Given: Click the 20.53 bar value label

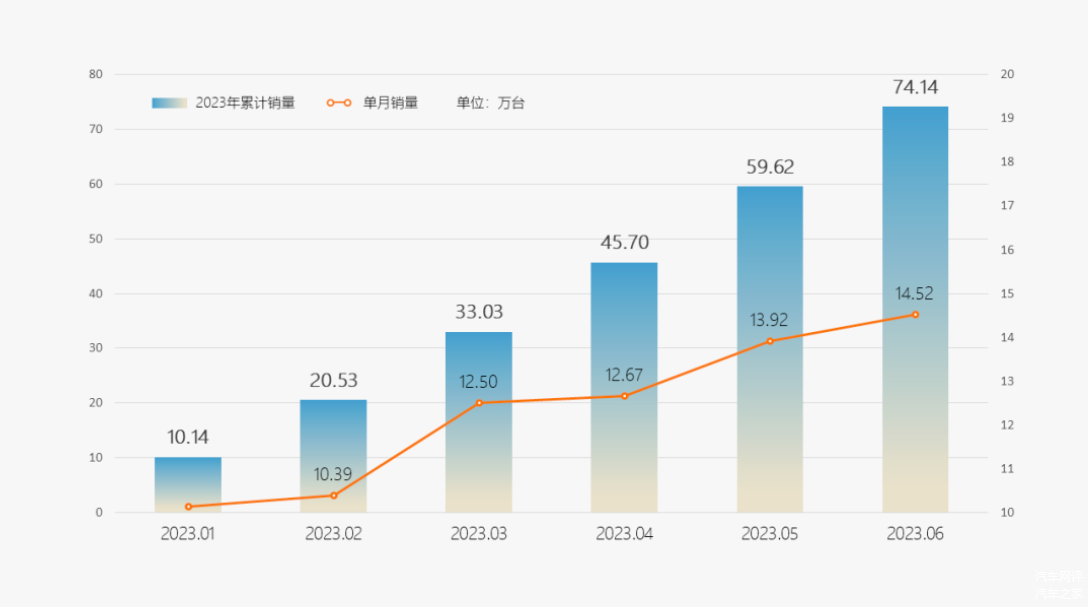Looking at the screenshot, I should pos(333,381).
